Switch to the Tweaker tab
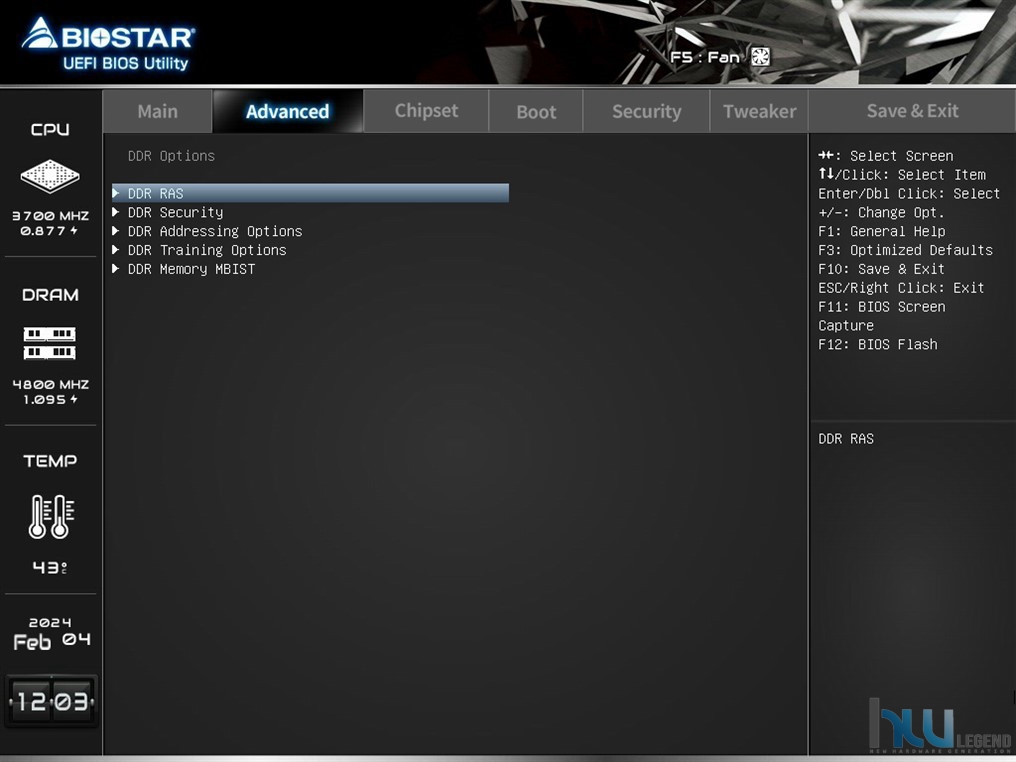Viewport: 1016px width, 762px height. (759, 111)
